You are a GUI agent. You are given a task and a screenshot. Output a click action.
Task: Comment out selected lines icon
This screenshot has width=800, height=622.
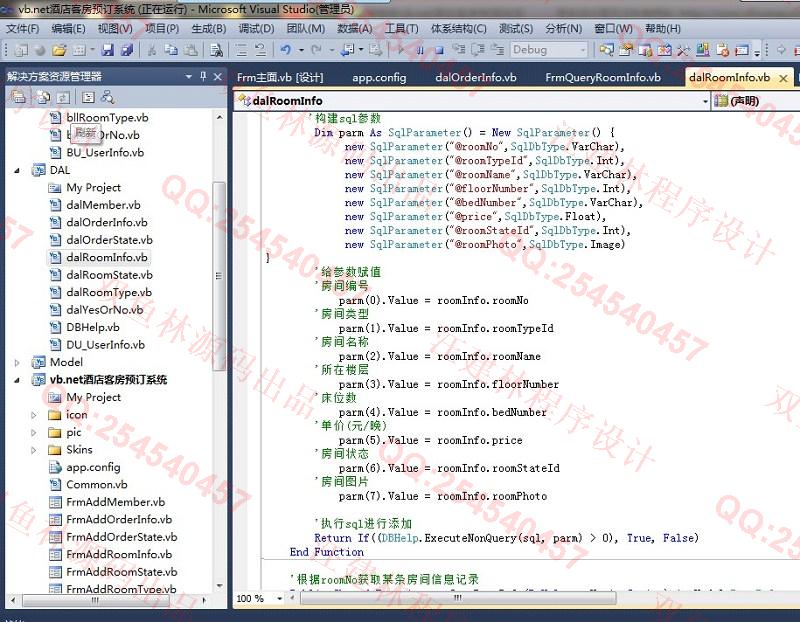tap(241, 50)
